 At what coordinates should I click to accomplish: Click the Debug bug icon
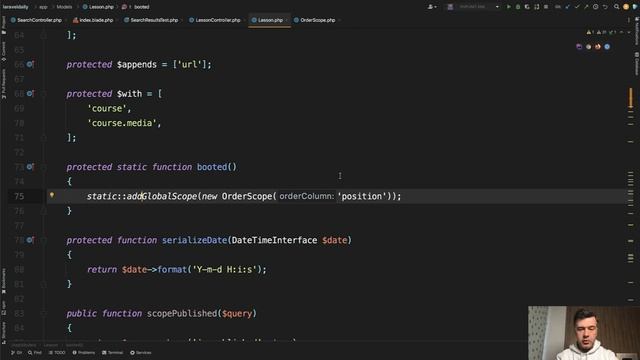coord(518,7)
